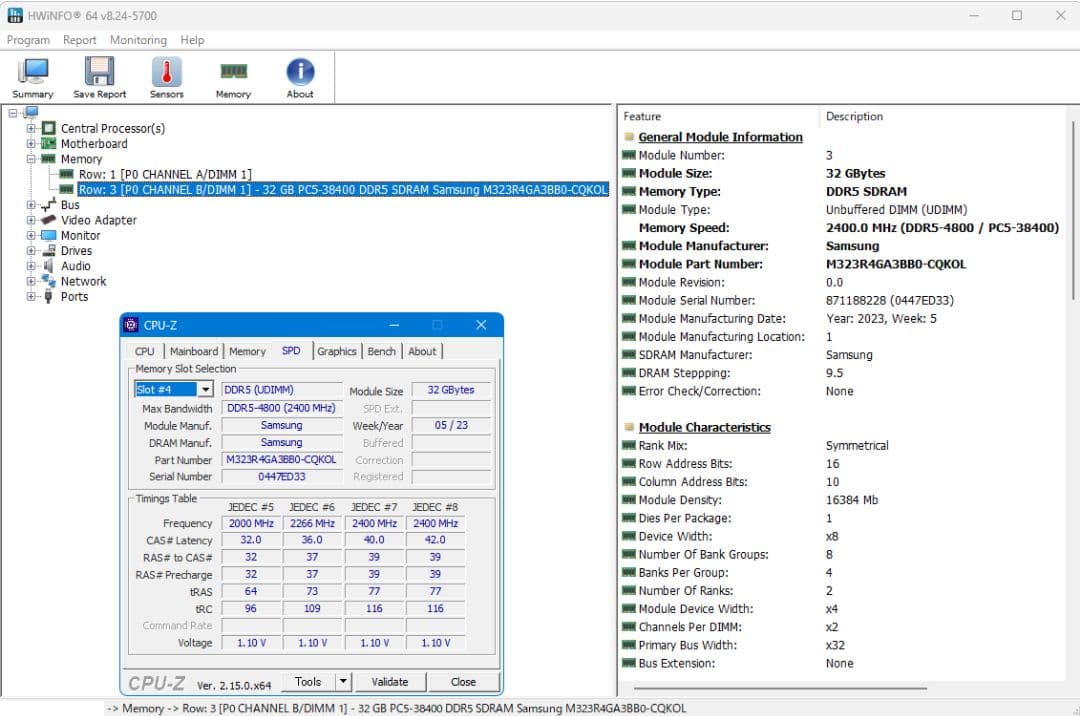Switch to the Mainboard tab in CPU-Z
Image resolution: width=1080 pixels, height=716 pixels.
(193, 351)
